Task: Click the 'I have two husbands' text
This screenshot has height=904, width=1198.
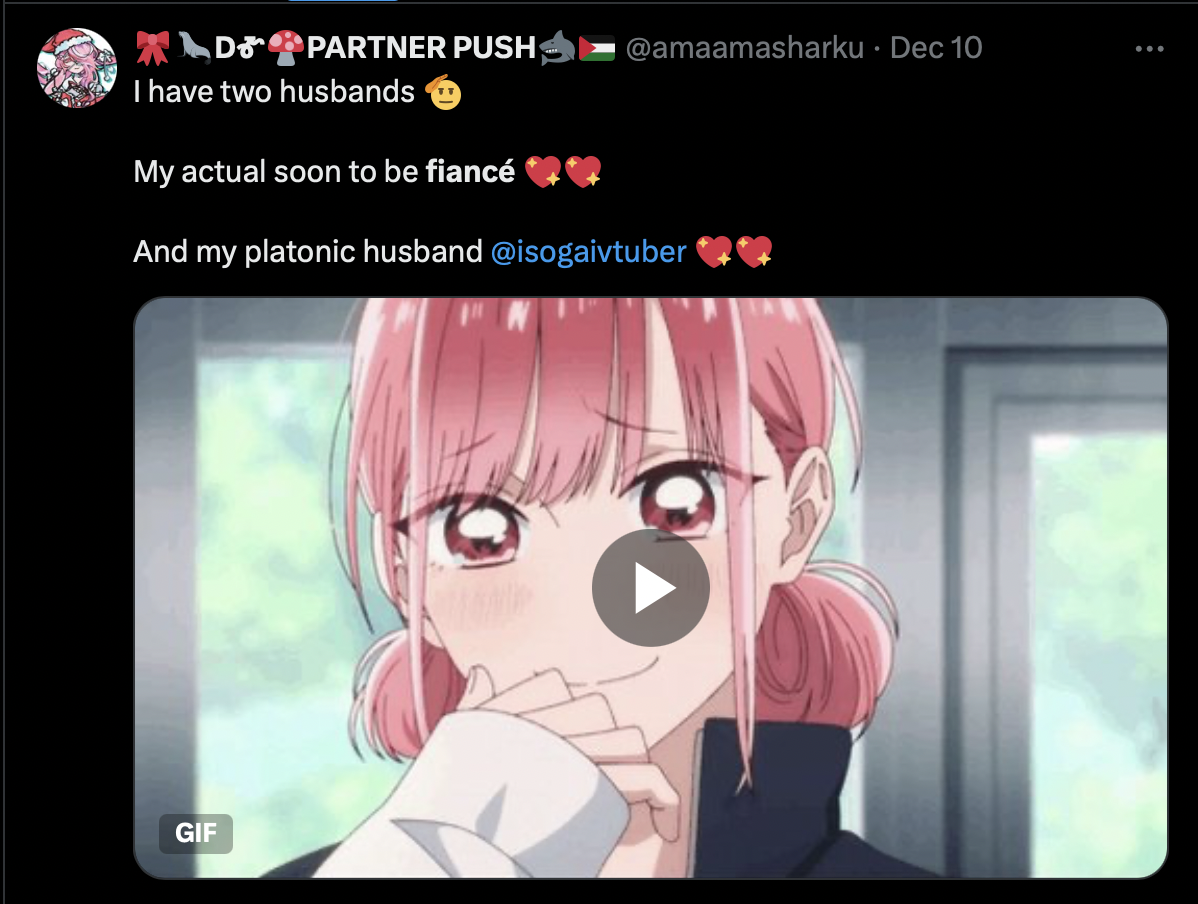Action: tap(274, 92)
